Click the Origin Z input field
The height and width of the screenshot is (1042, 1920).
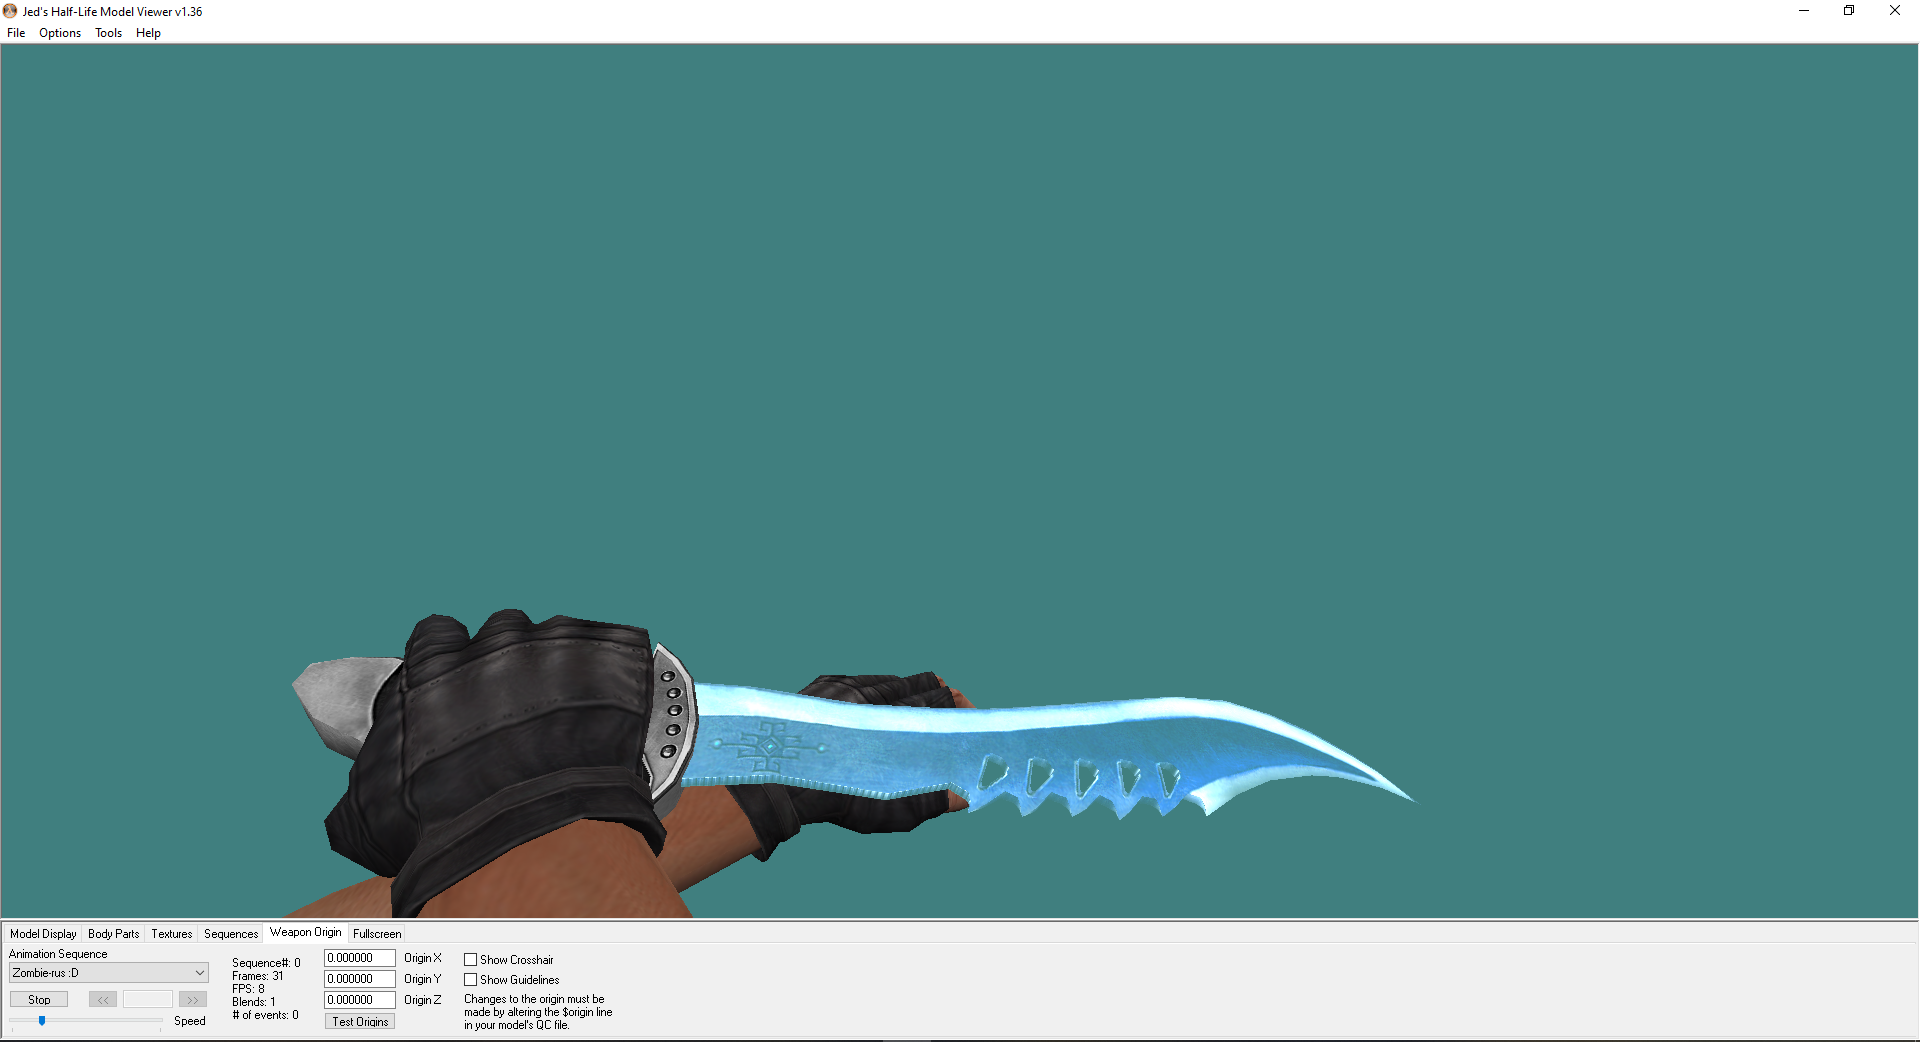tap(360, 1000)
